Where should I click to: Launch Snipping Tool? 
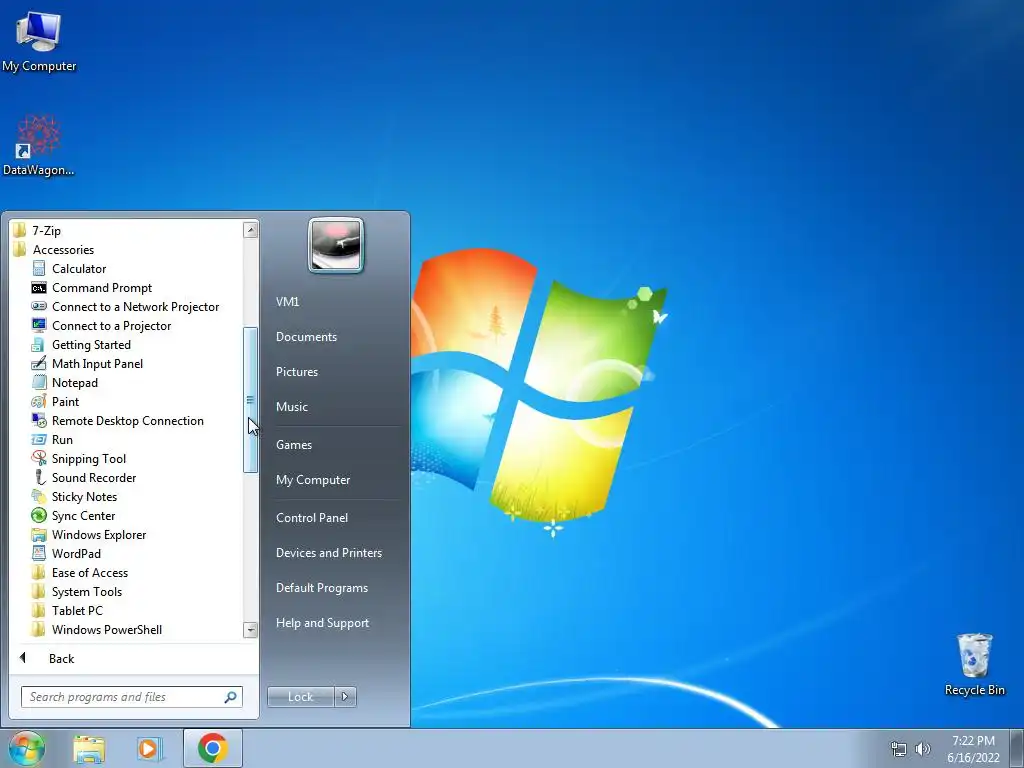click(89, 458)
